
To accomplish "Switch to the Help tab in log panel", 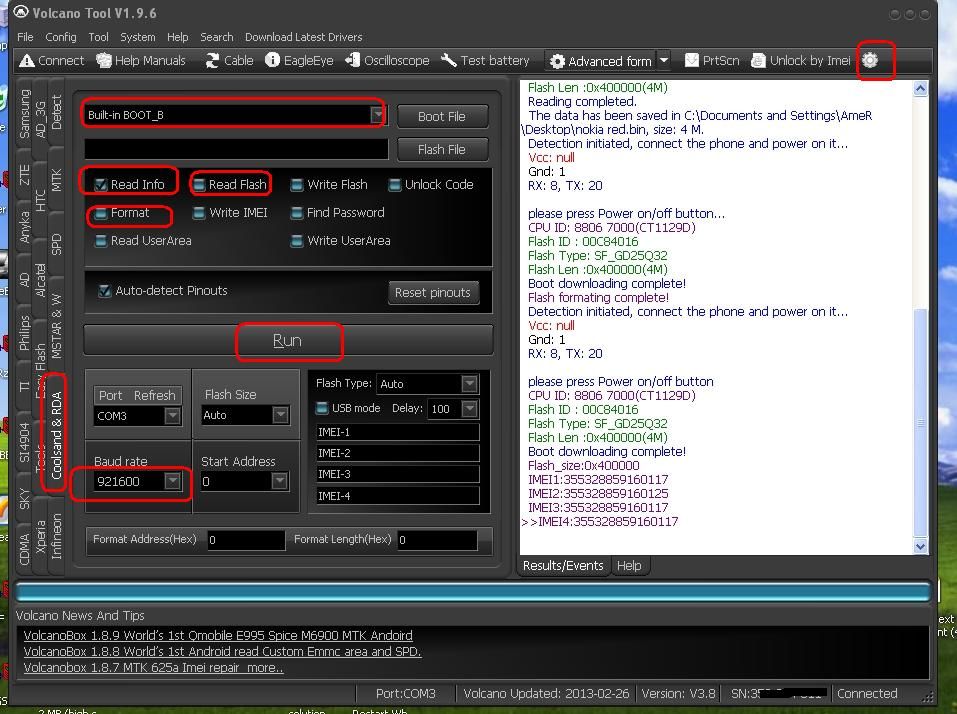I will (x=629, y=566).
